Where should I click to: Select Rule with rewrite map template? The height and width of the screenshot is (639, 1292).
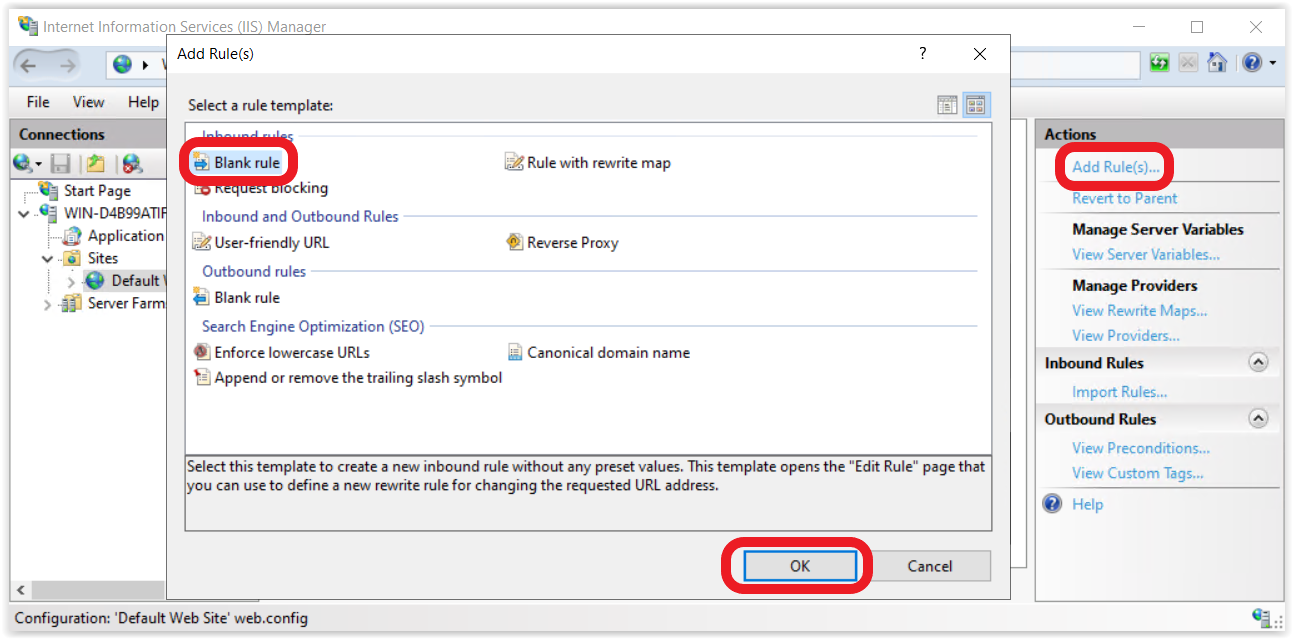coord(588,162)
